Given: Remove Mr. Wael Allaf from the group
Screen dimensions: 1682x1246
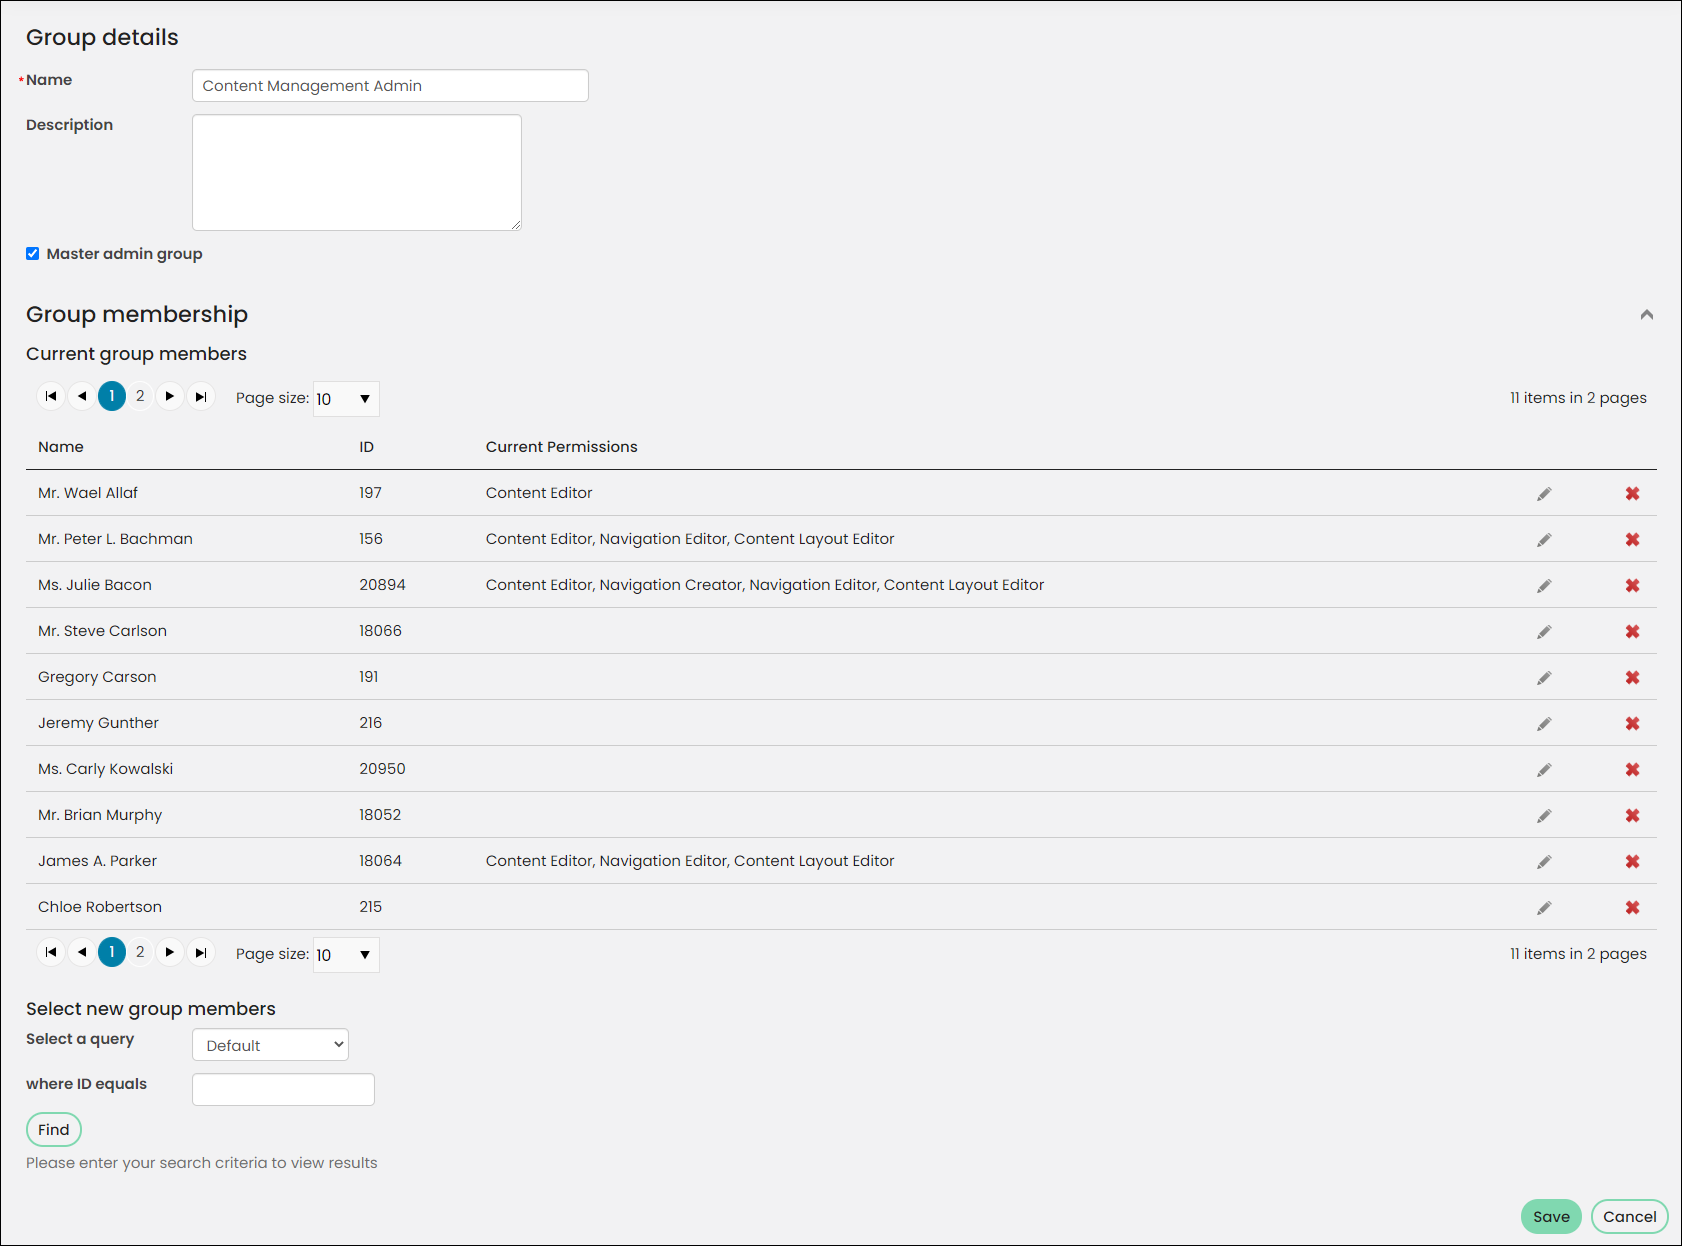Looking at the screenshot, I should 1632,494.
